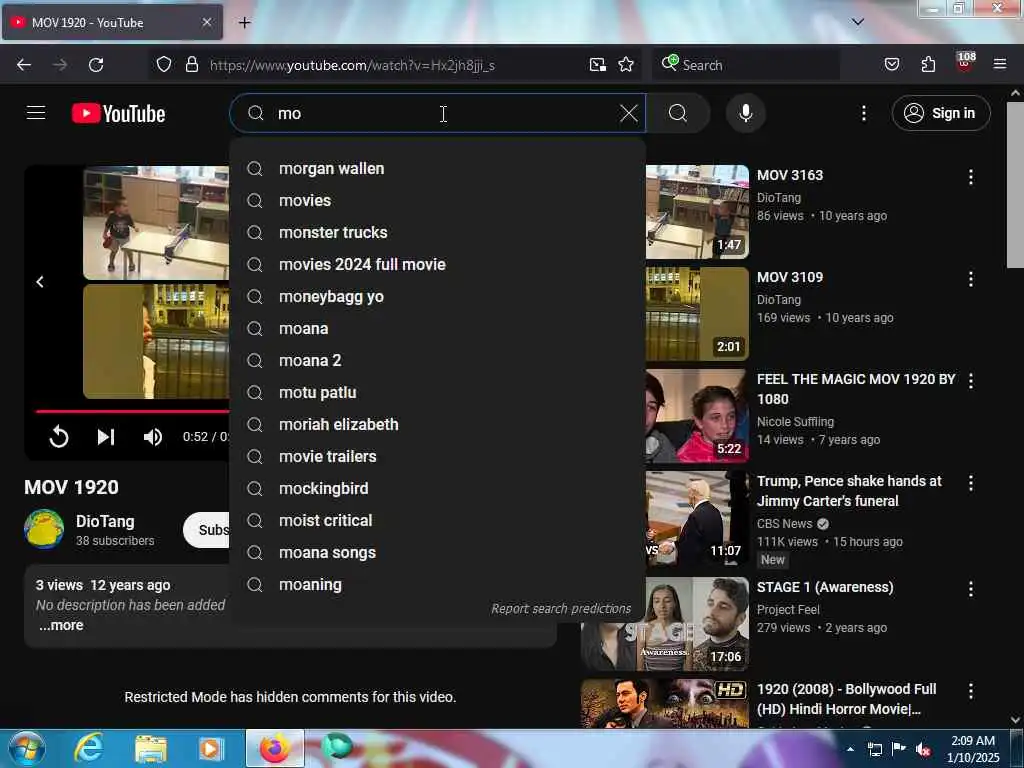Open options for 1920 (2008) Bollywood video
Image resolution: width=1024 pixels, height=768 pixels.
click(x=970, y=690)
